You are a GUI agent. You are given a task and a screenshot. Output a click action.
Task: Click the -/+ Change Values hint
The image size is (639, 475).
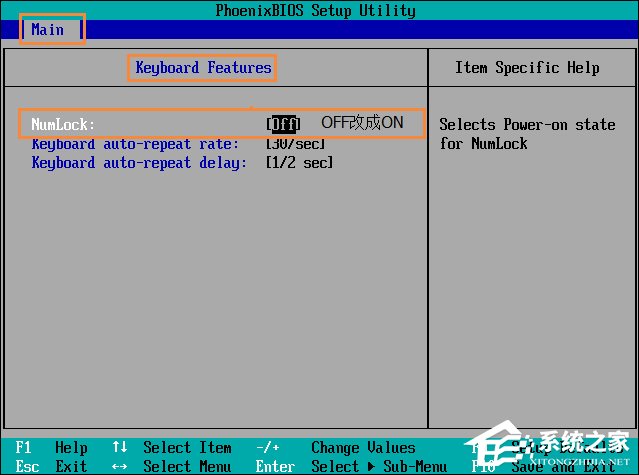(336, 448)
